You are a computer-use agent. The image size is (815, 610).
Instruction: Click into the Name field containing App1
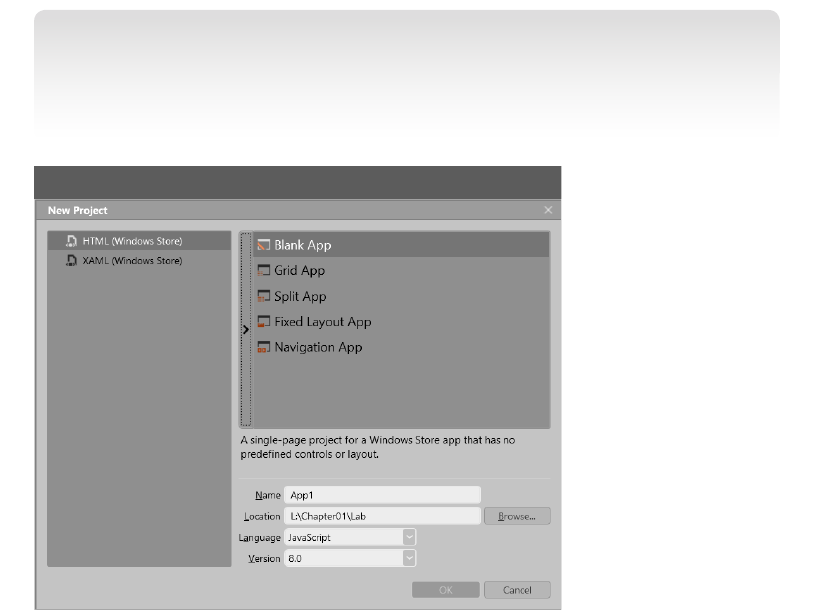[382, 495]
